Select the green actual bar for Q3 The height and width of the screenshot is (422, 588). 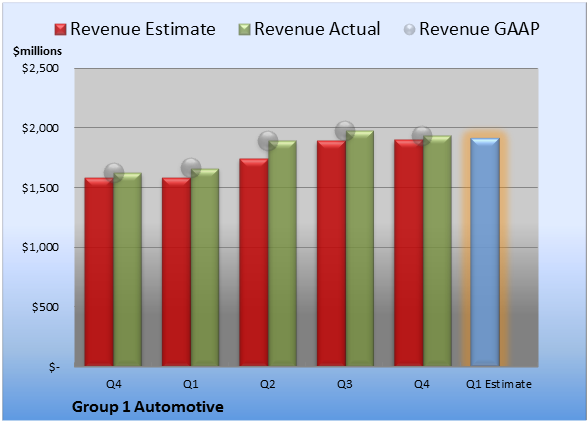click(360, 248)
